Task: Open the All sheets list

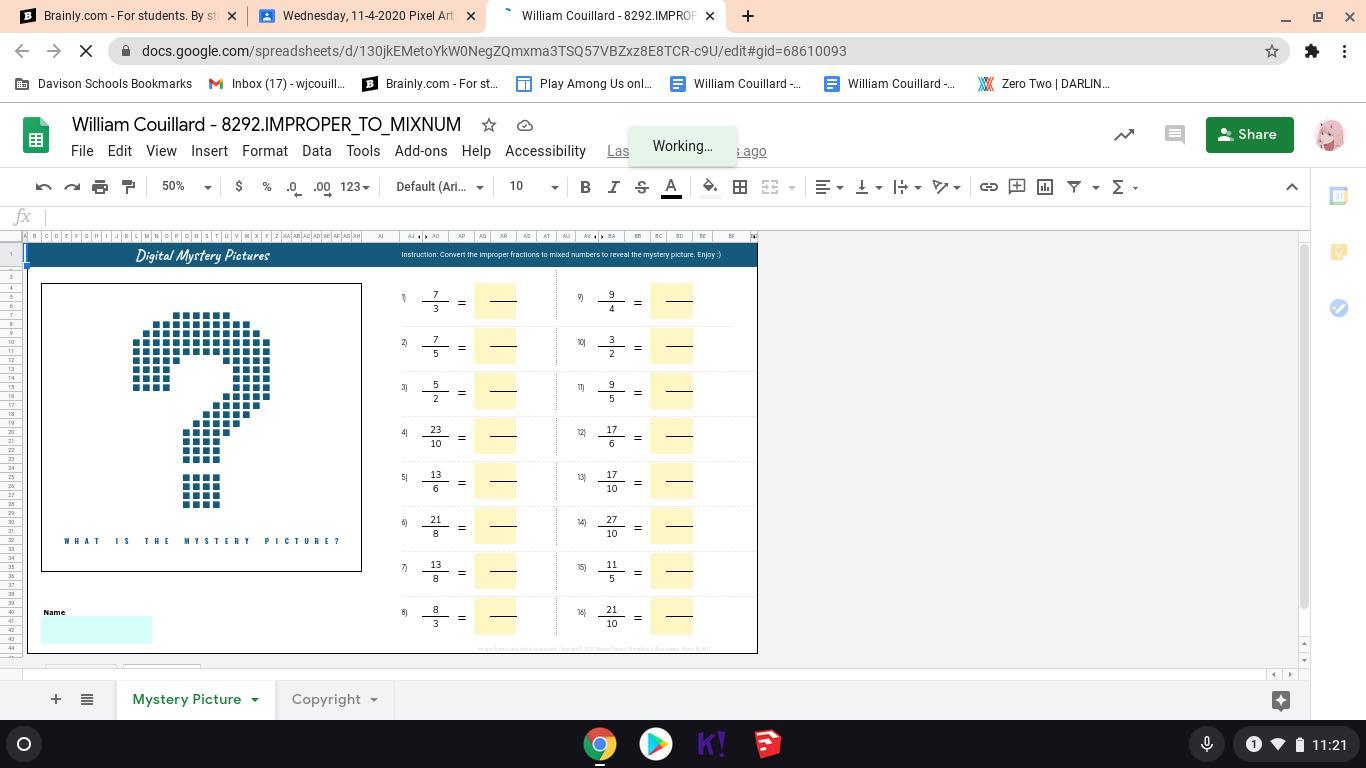Action: [x=87, y=699]
